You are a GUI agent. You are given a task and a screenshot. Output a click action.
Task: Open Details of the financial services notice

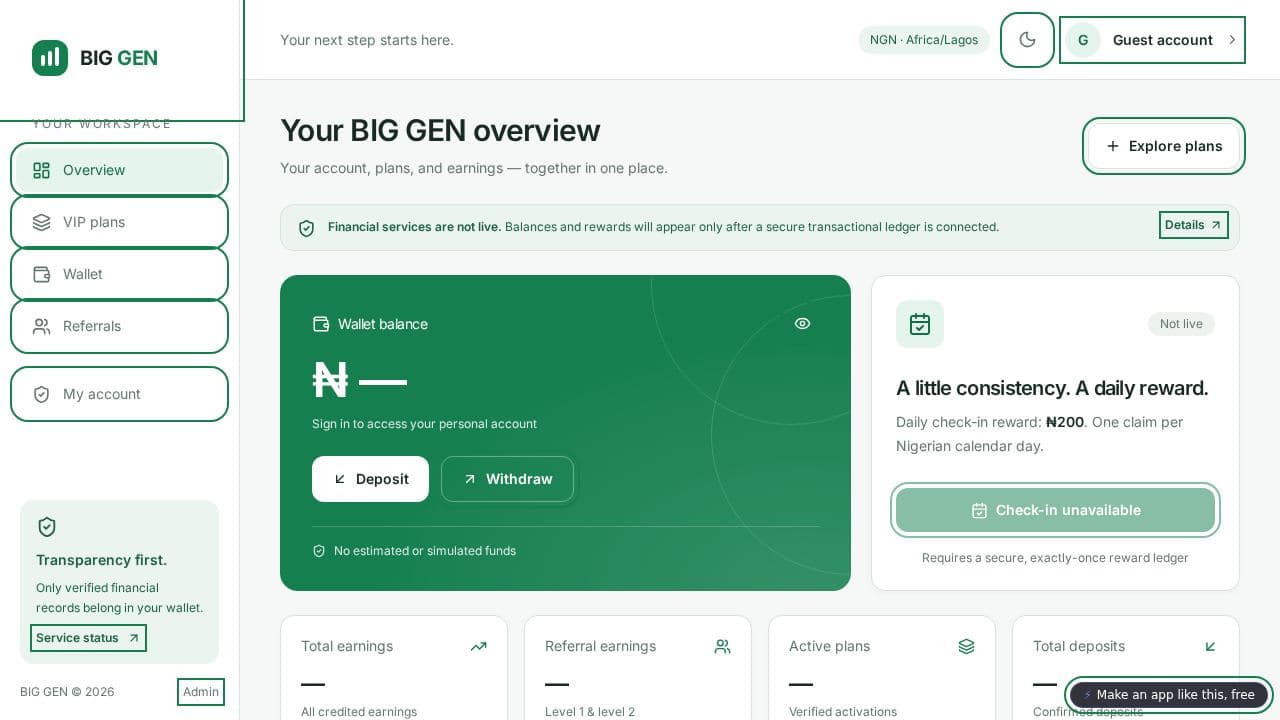pyautogui.click(x=1194, y=225)
